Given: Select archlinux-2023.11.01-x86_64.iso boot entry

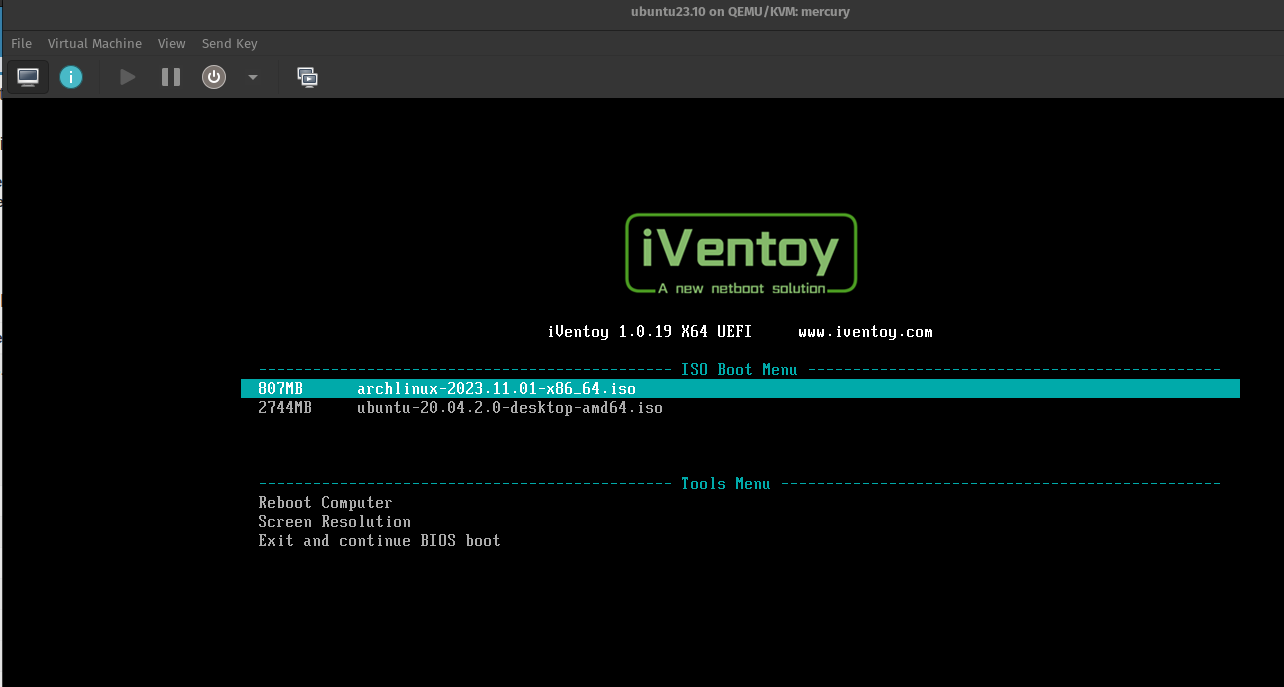Looking at the screenshot, I should pos(740,389).
